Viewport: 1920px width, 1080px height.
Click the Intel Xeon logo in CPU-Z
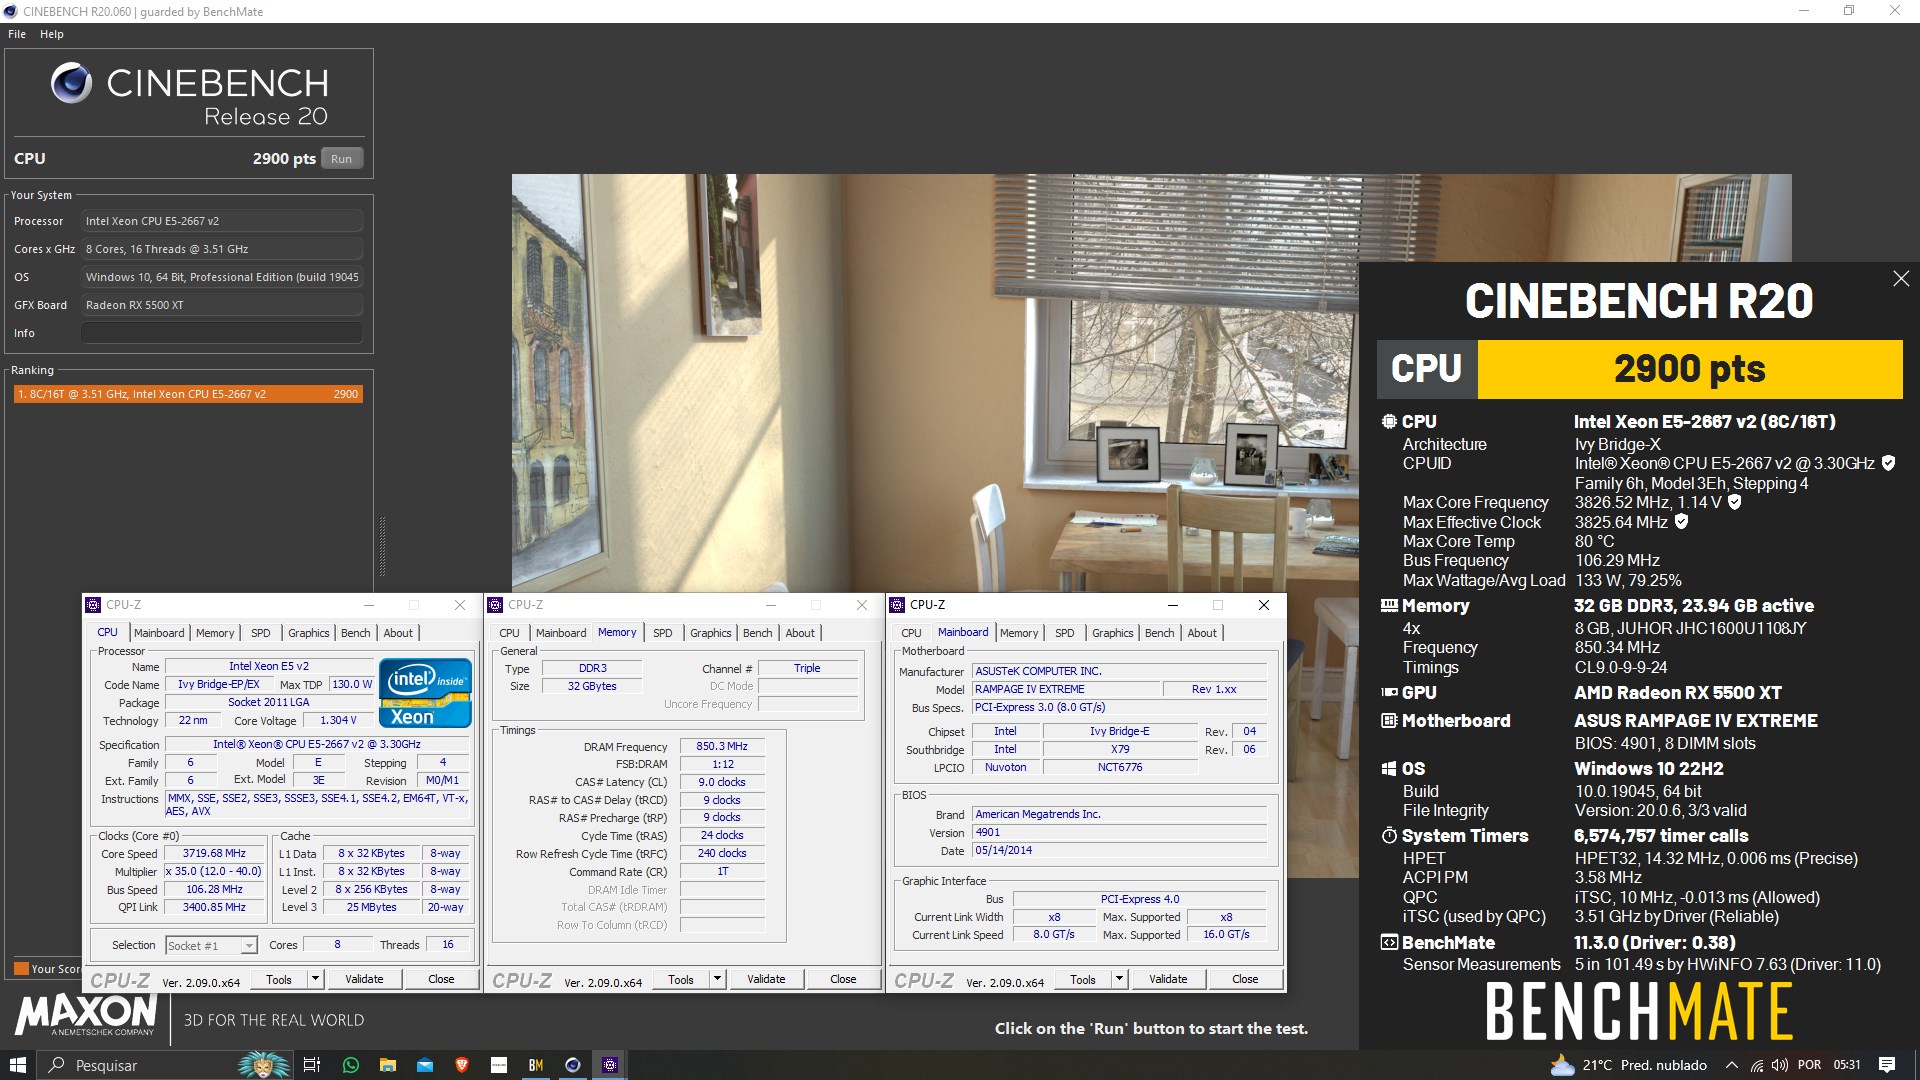425,692
